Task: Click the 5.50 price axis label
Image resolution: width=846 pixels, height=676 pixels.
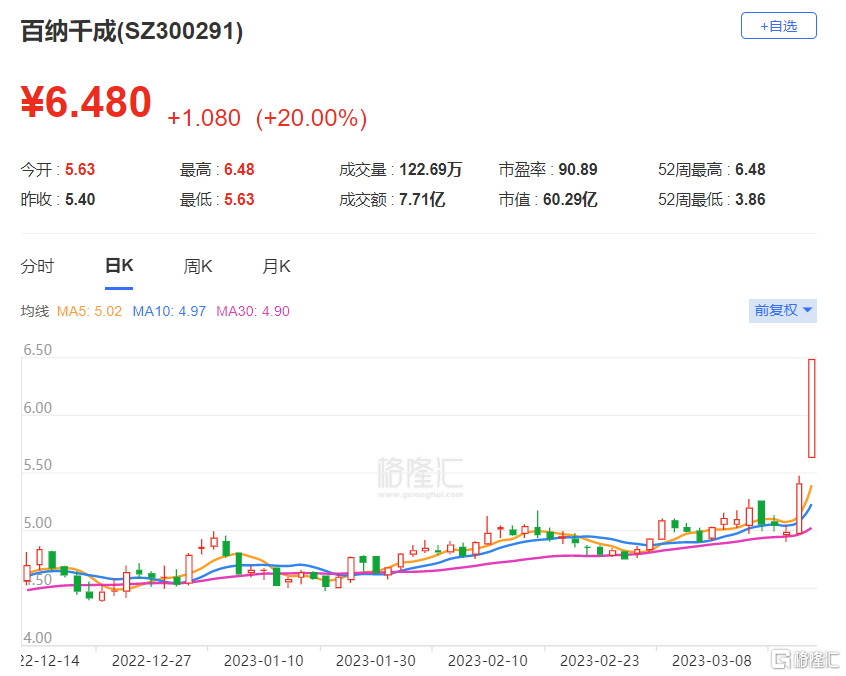Action: tap(38, 465)
